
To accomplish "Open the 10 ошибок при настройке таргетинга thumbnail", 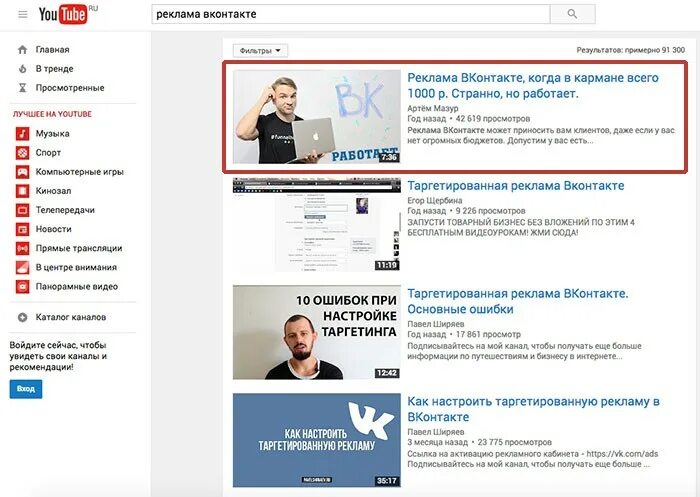I will (317, 332).
